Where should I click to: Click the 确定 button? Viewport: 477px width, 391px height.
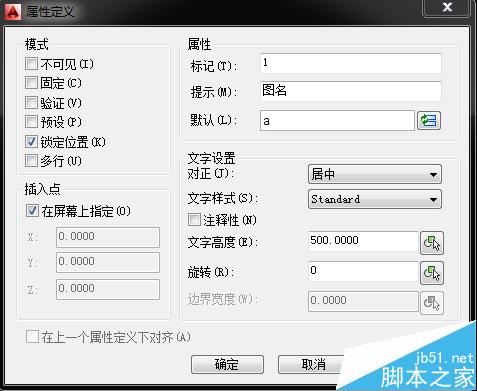point(227,364)
